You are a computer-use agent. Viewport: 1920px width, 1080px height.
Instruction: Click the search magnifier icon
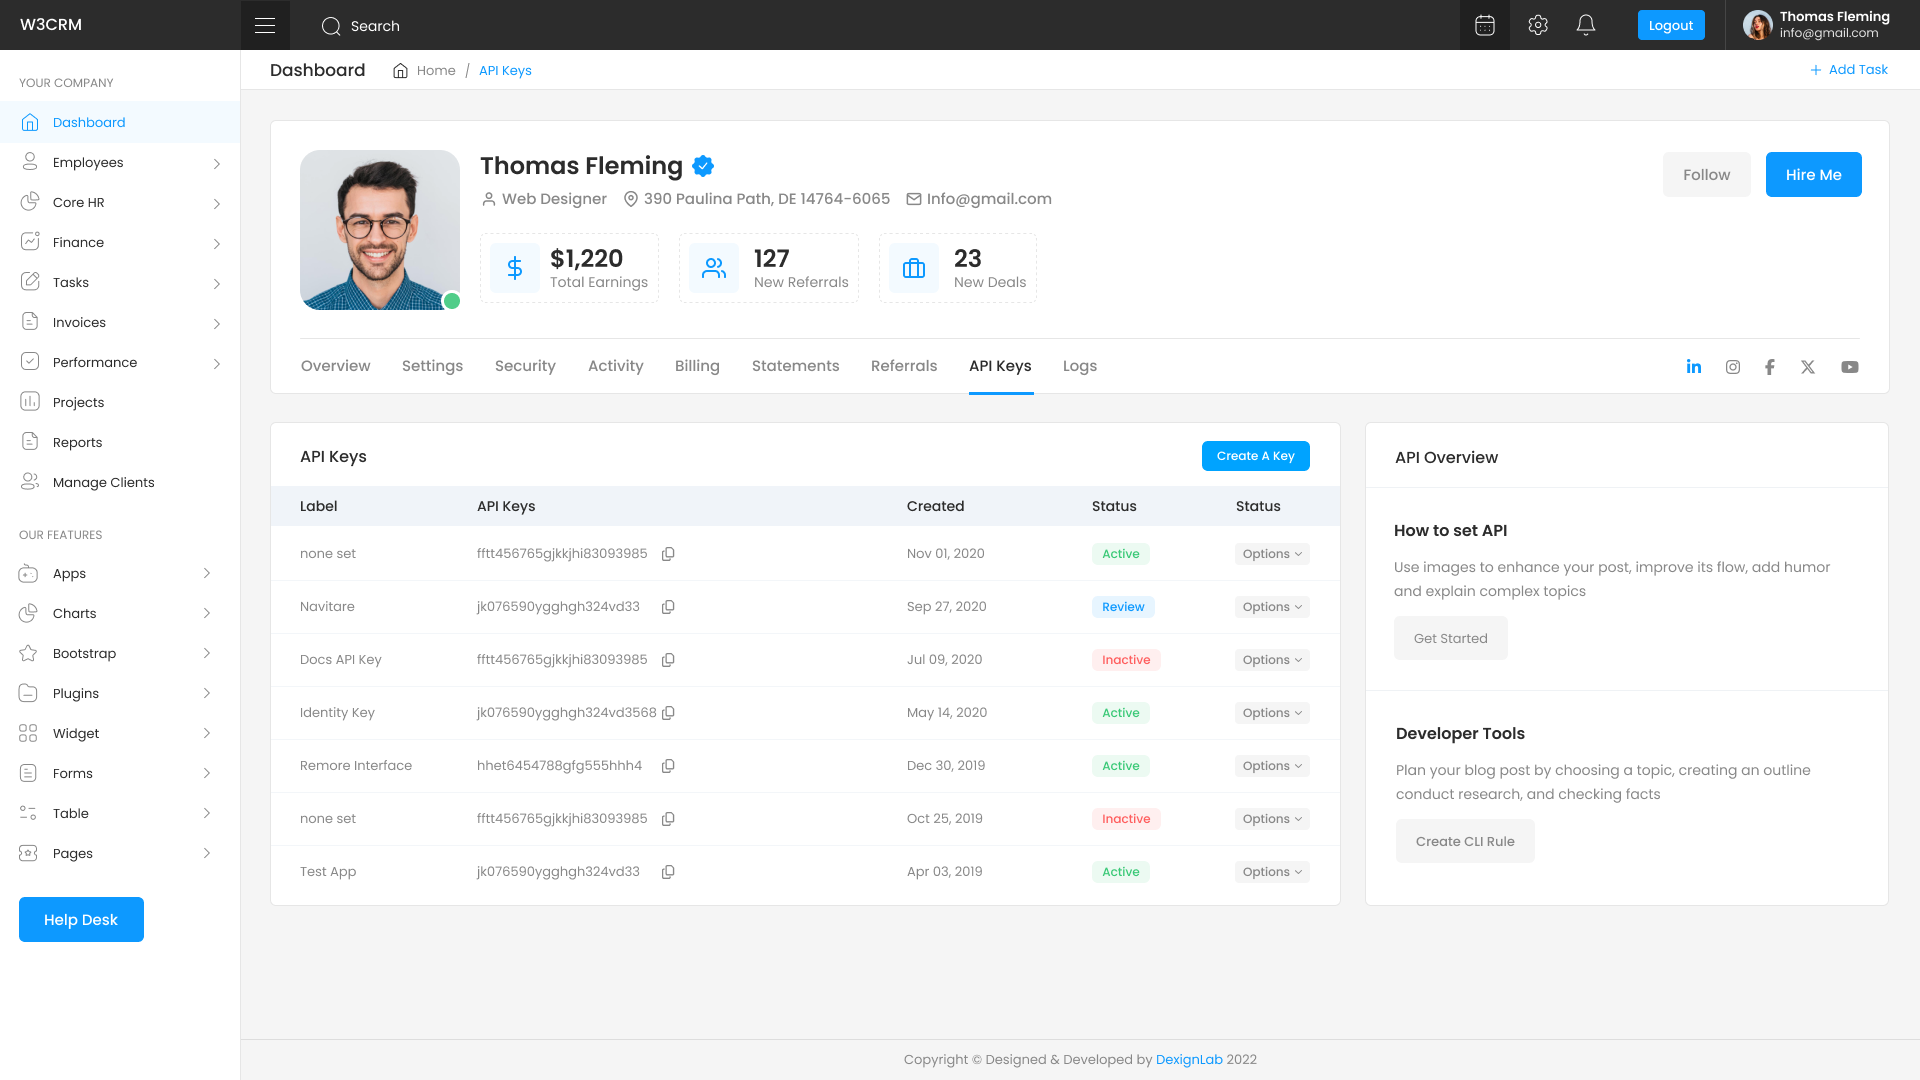tap(331, 26)
